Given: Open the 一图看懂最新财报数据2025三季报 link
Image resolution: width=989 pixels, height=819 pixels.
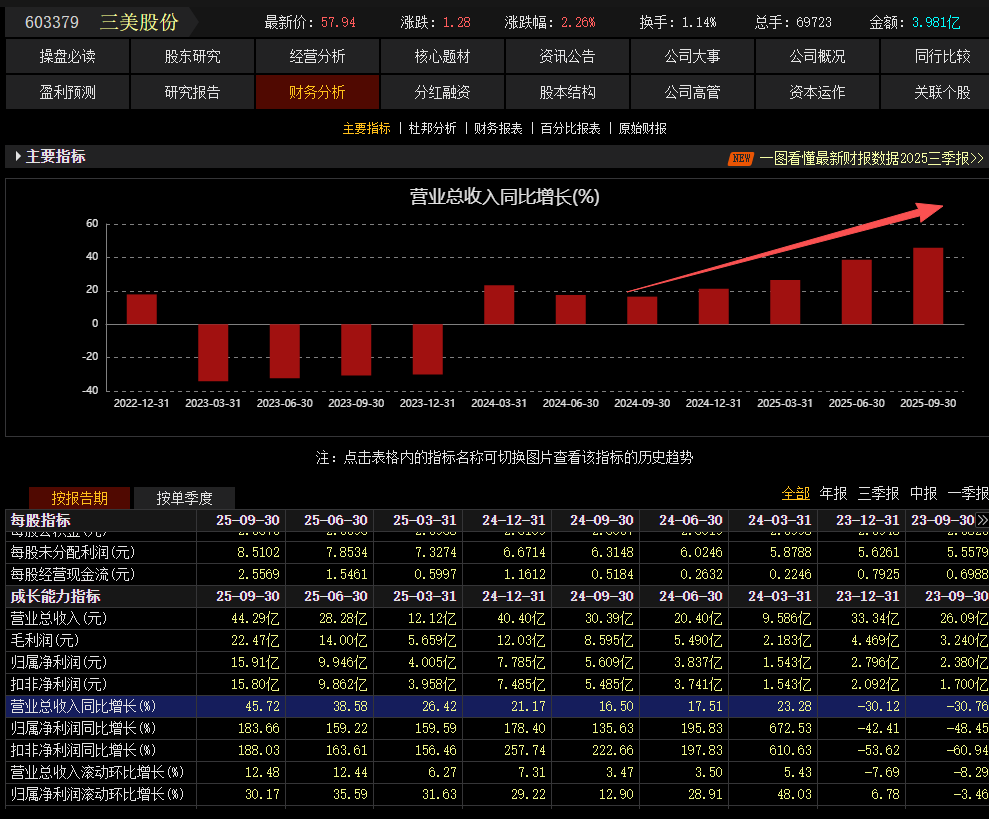Looking at the screenshot, I should (871, 158).
